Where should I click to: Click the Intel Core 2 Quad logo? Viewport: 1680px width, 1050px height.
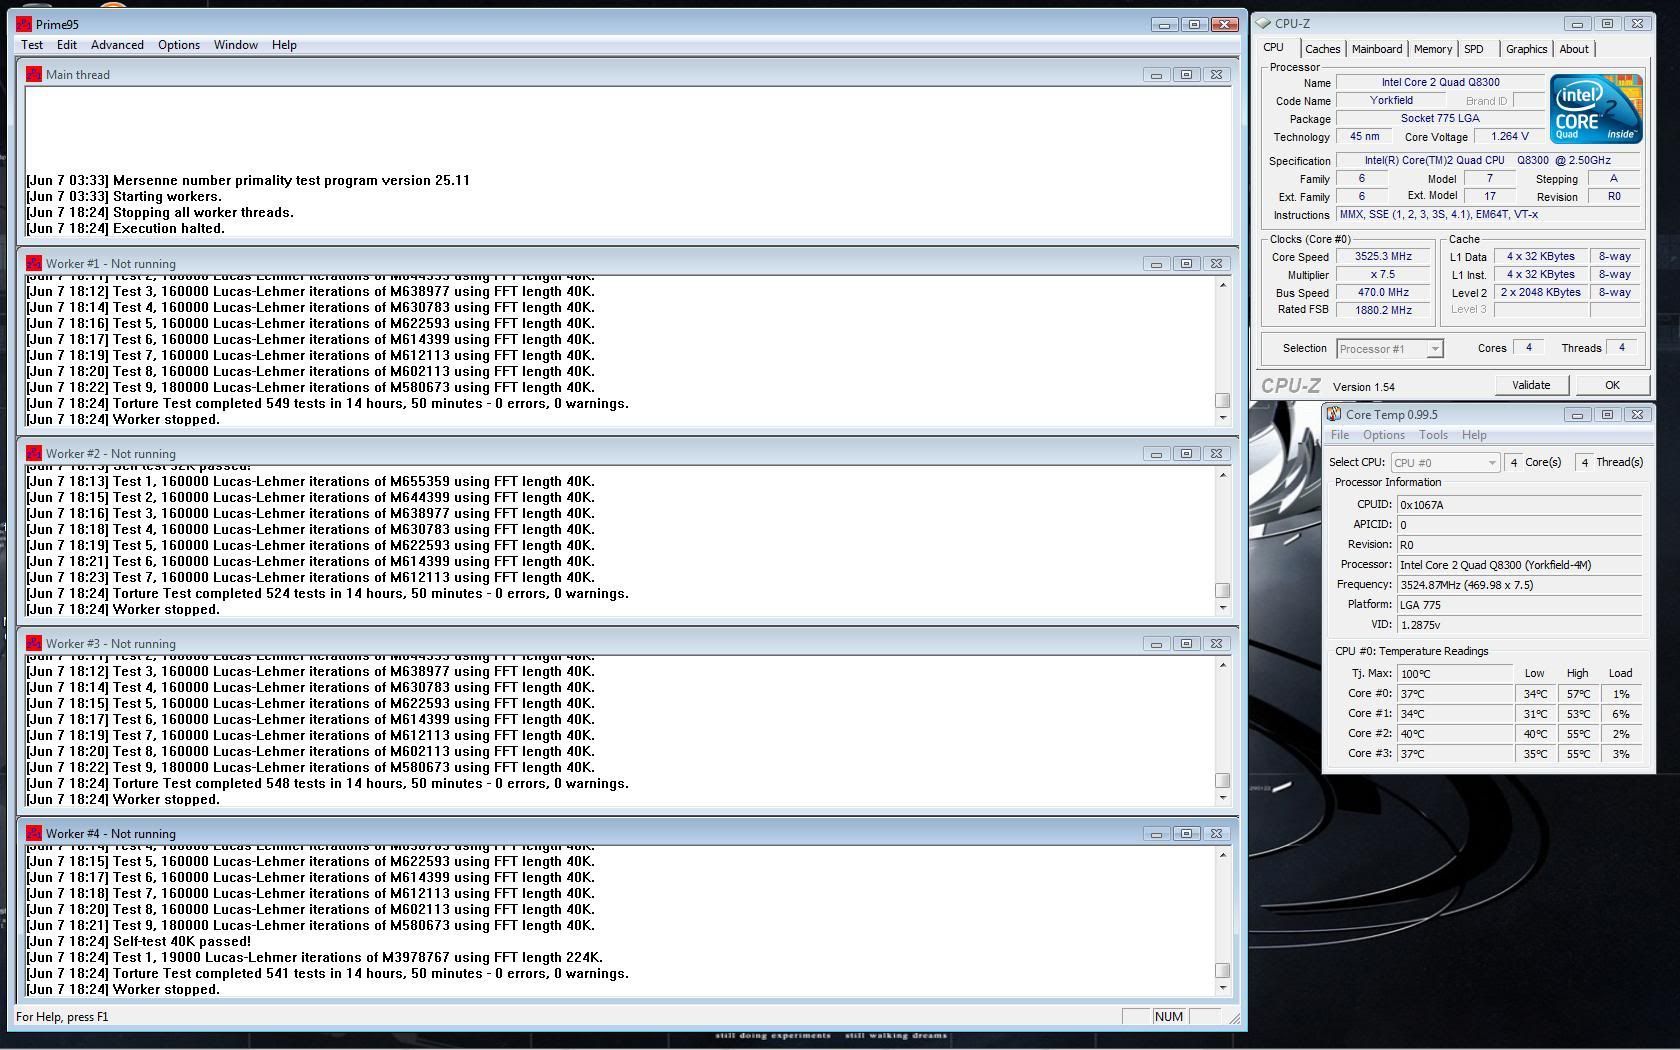click(1596, 108)
